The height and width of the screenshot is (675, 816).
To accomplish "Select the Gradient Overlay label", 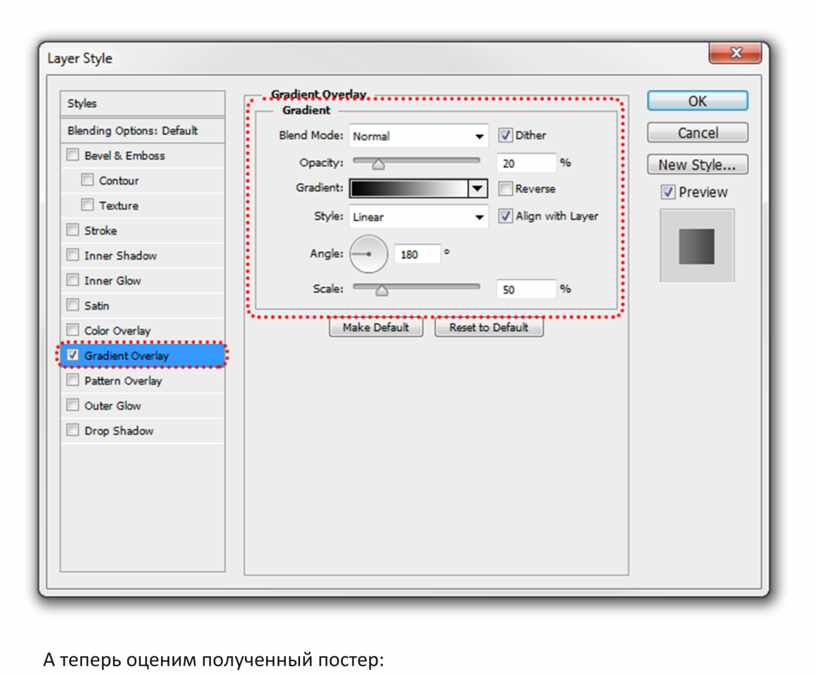I will (x=126, y=356).
